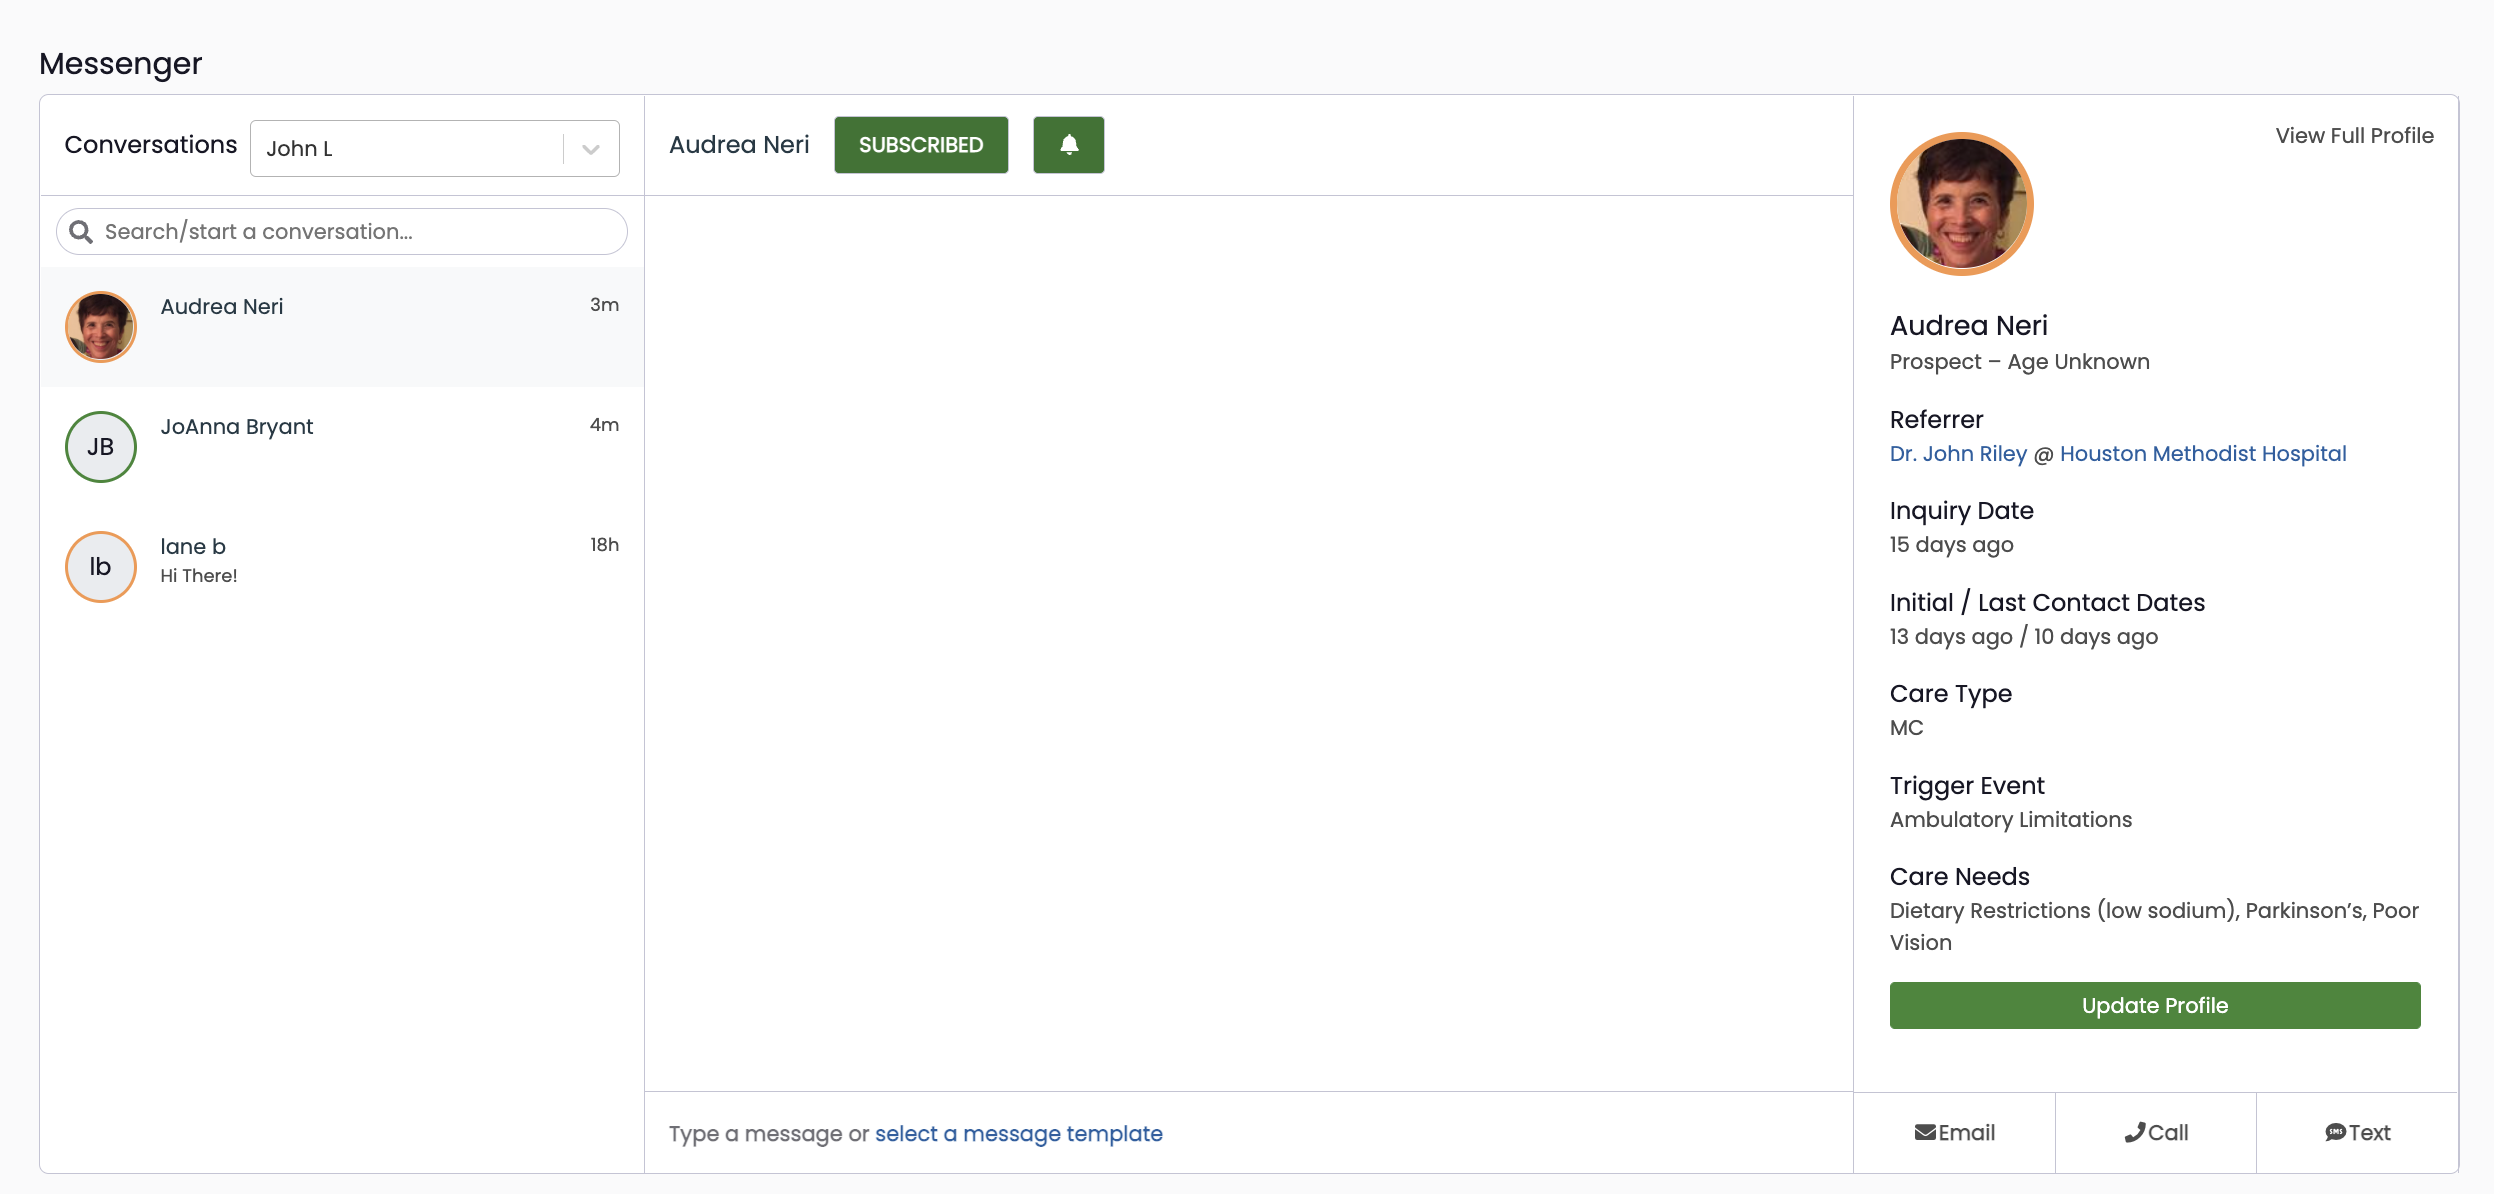
Task: Click the 3m timestamp on Audrea Neri
Action: click(604, 305)
